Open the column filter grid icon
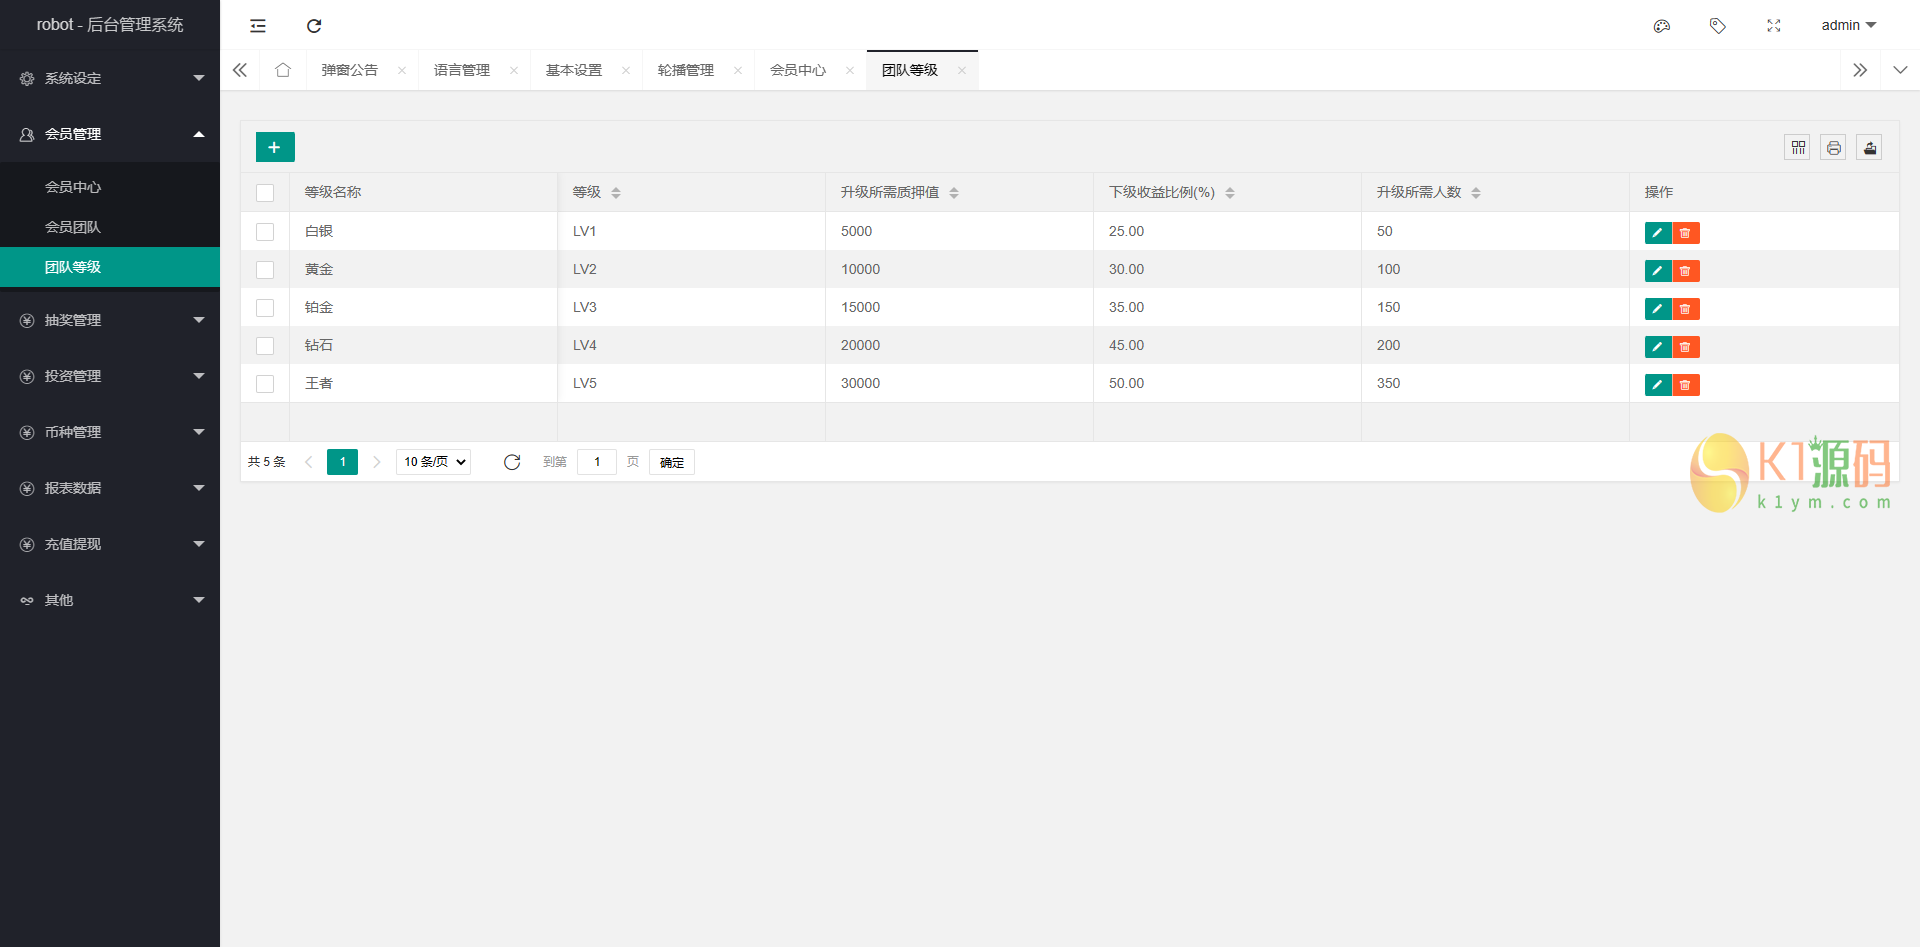Viewport: 1920px width, 947px height. (x=1798, y=148)
